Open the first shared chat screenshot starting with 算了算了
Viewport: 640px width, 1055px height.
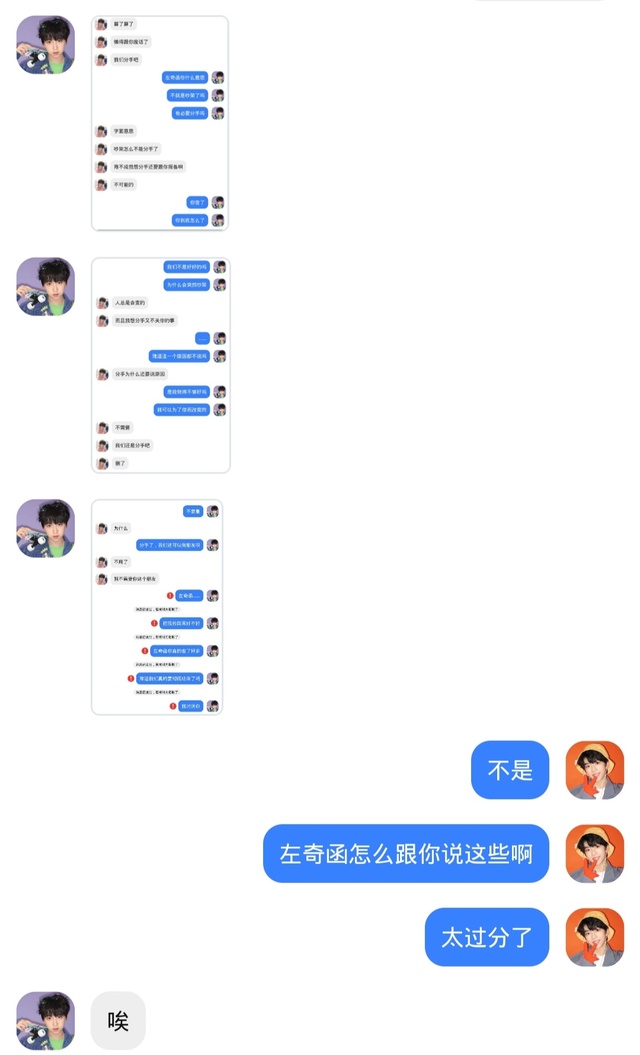(160, 123)
